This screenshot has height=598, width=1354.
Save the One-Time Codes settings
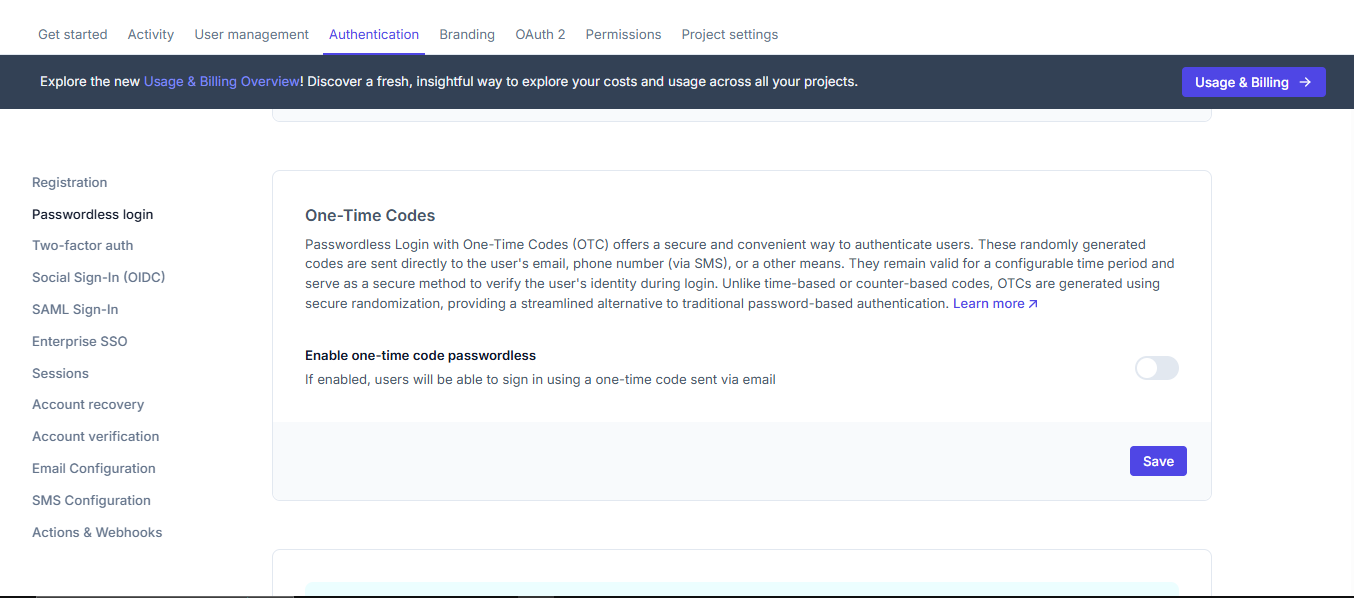tap(1157, 461)
